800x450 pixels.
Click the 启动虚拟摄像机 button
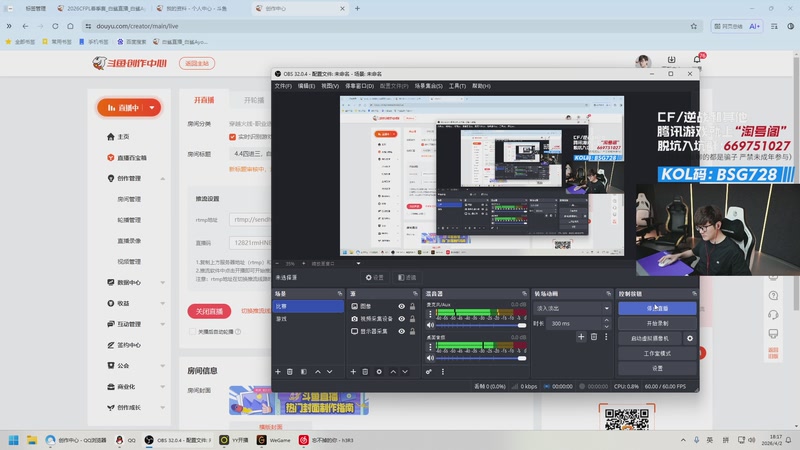pos(649,338)
